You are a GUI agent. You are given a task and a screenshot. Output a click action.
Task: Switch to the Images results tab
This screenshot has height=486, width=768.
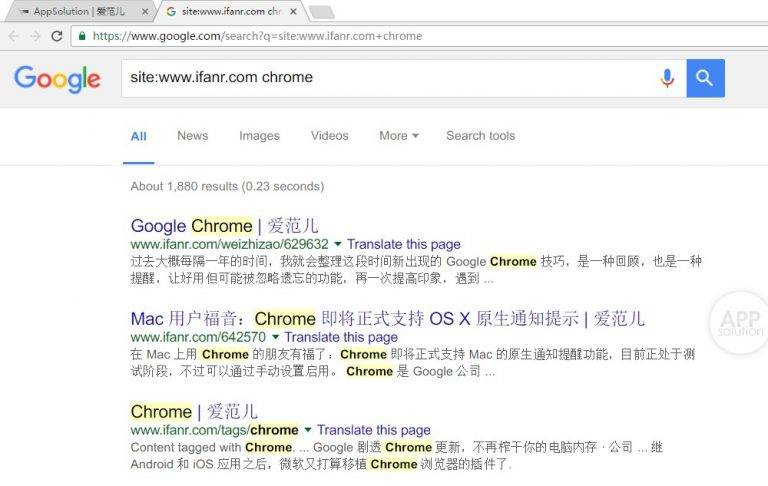coord(259,136)
